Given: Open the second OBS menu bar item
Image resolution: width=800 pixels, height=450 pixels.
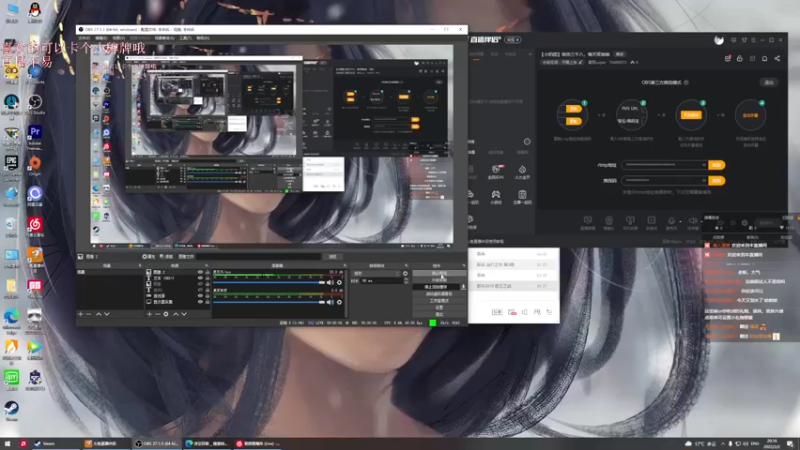Looking at the screenshot, I should coord(102,38).
